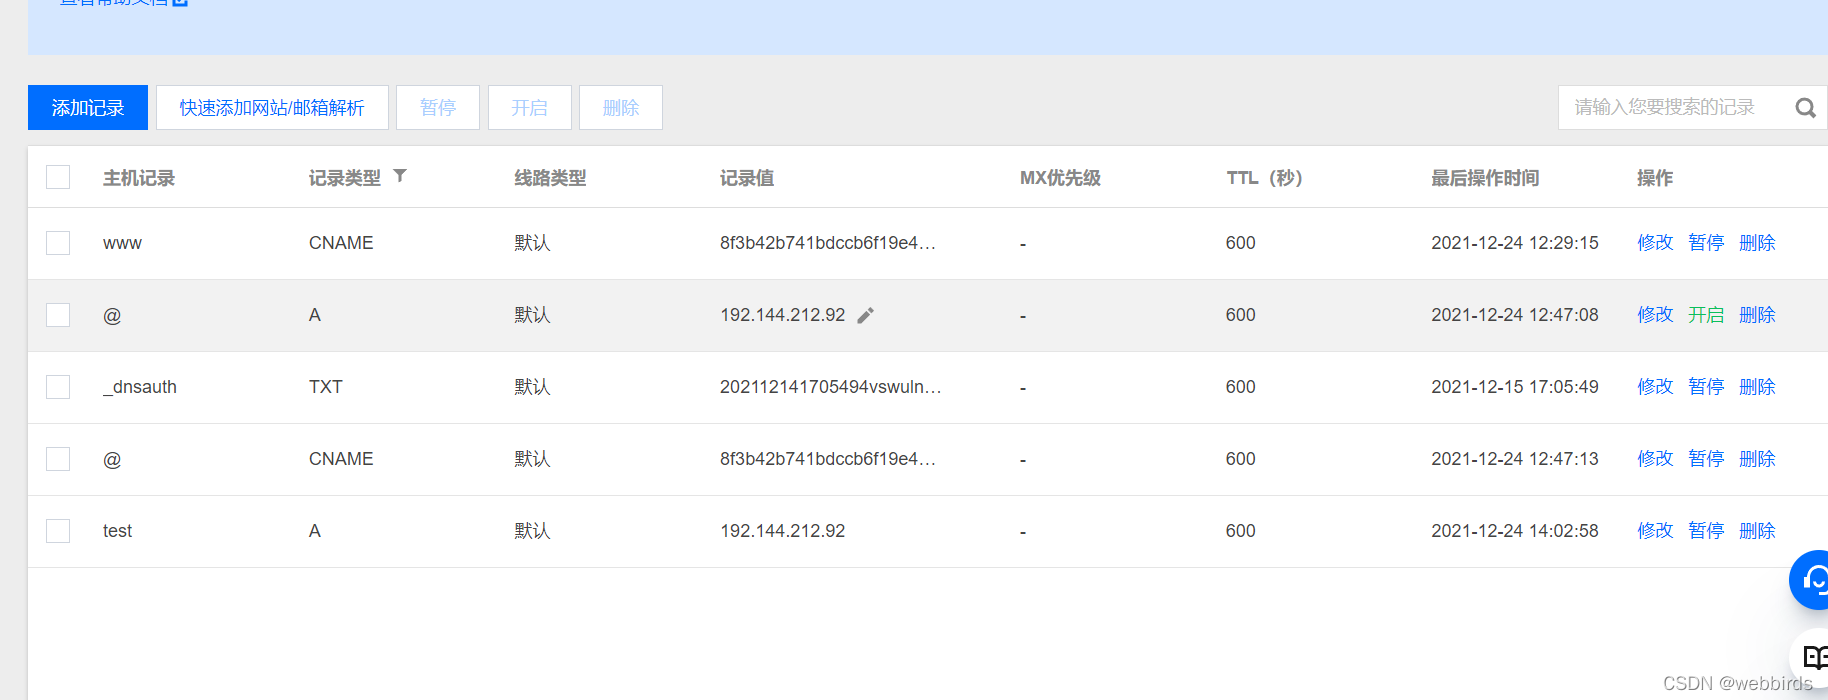Click the search magnifier icon
The width and height of the screenshot is (1828, 700).
click(x=1805, y=108)
